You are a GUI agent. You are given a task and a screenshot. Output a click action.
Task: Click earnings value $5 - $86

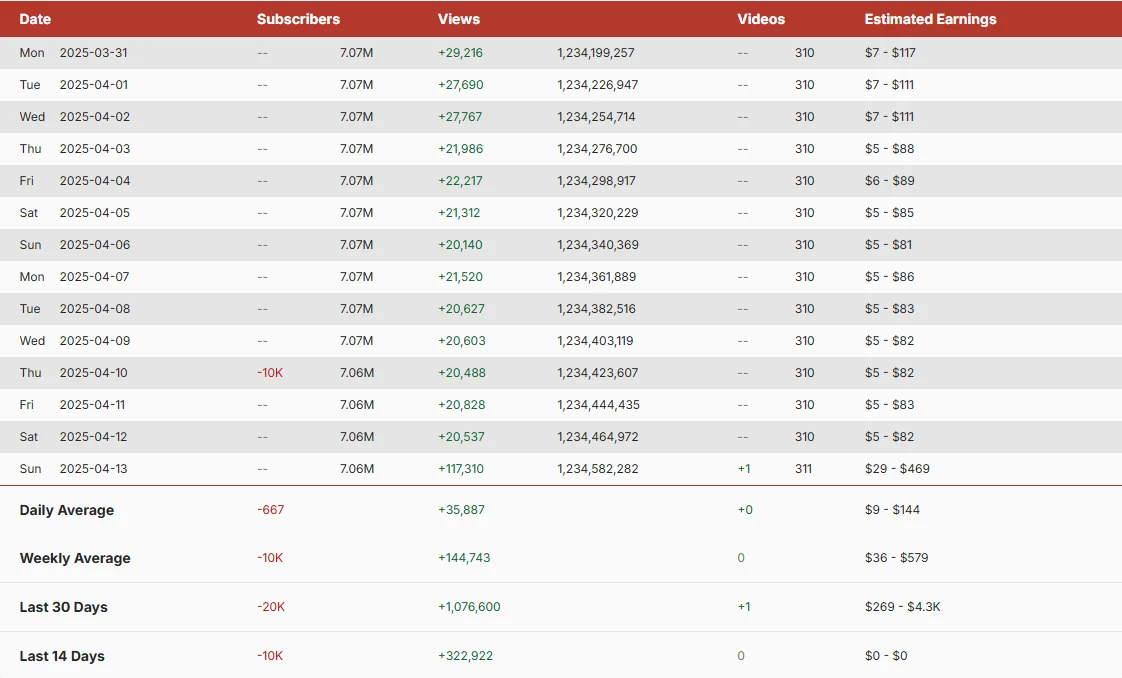[889, 277]
